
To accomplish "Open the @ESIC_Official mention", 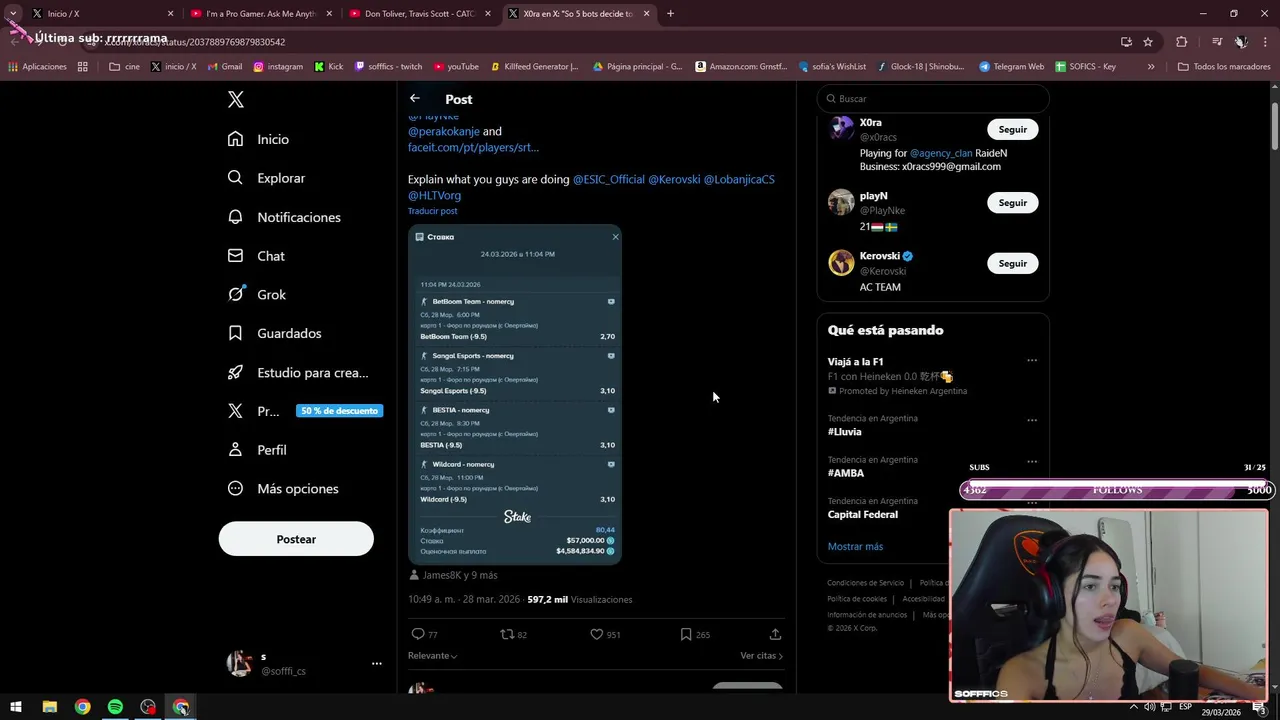I will [x=608, y=179].
